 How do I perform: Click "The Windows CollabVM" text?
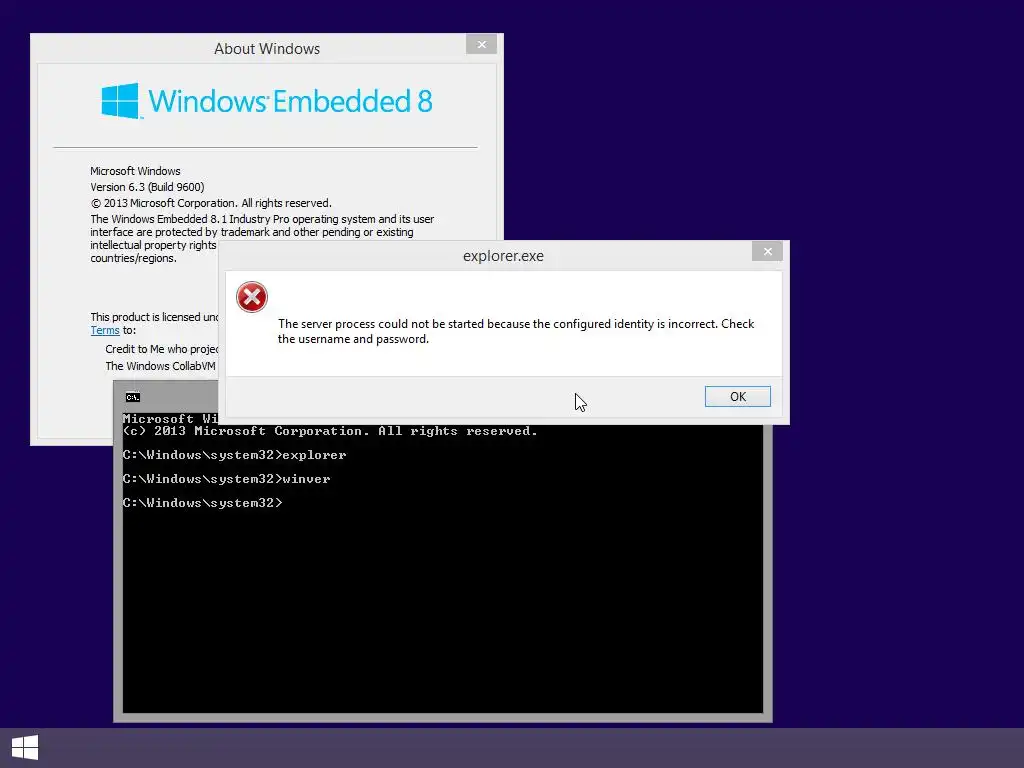tap(161, 366)
